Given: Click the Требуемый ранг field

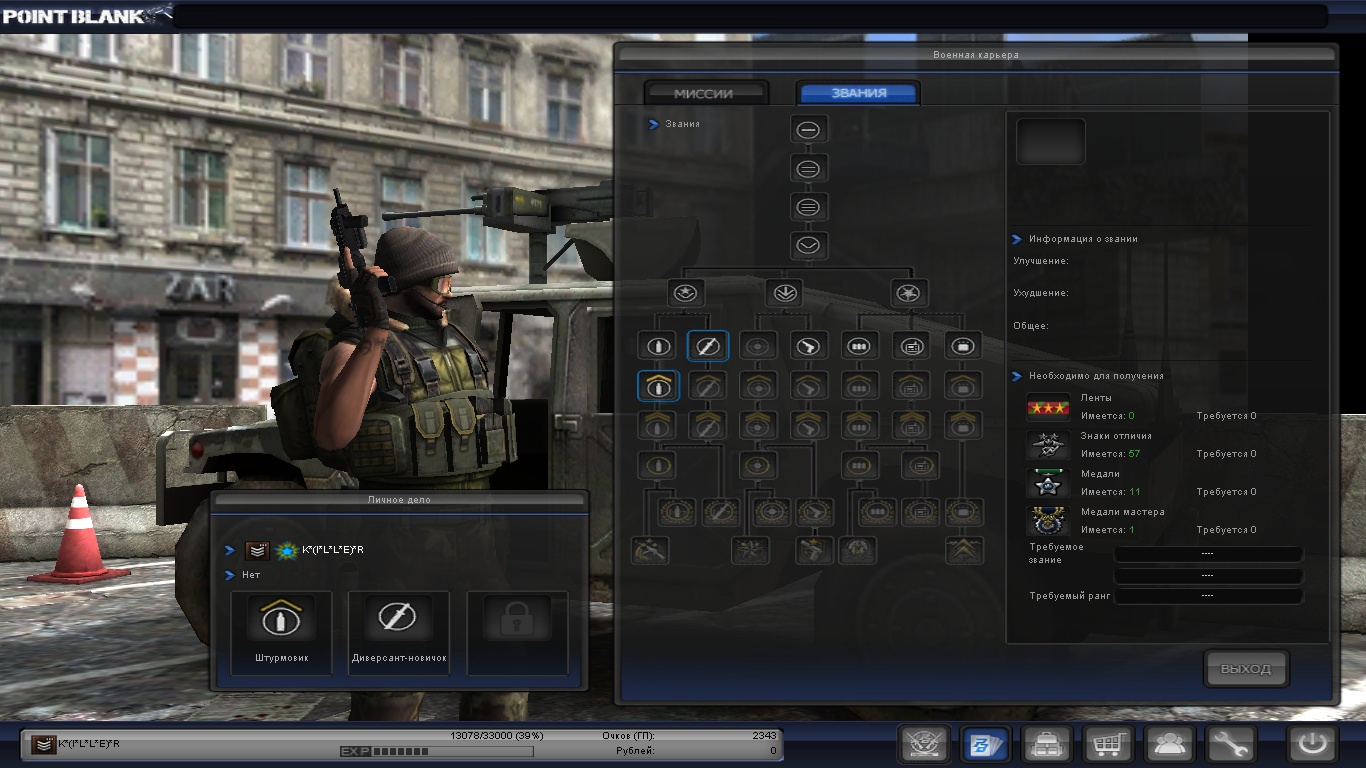Looking at the screenshot, I should 1208,596.
